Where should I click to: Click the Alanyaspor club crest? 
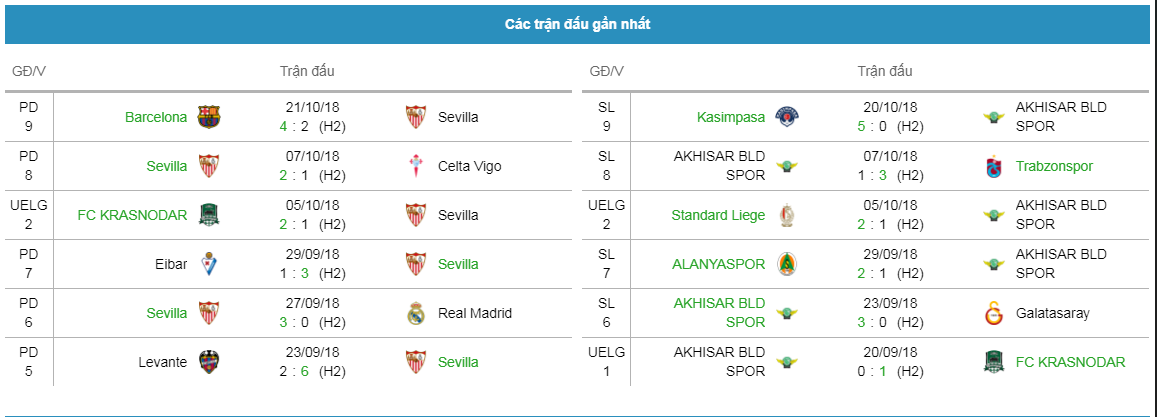(787, 264)
